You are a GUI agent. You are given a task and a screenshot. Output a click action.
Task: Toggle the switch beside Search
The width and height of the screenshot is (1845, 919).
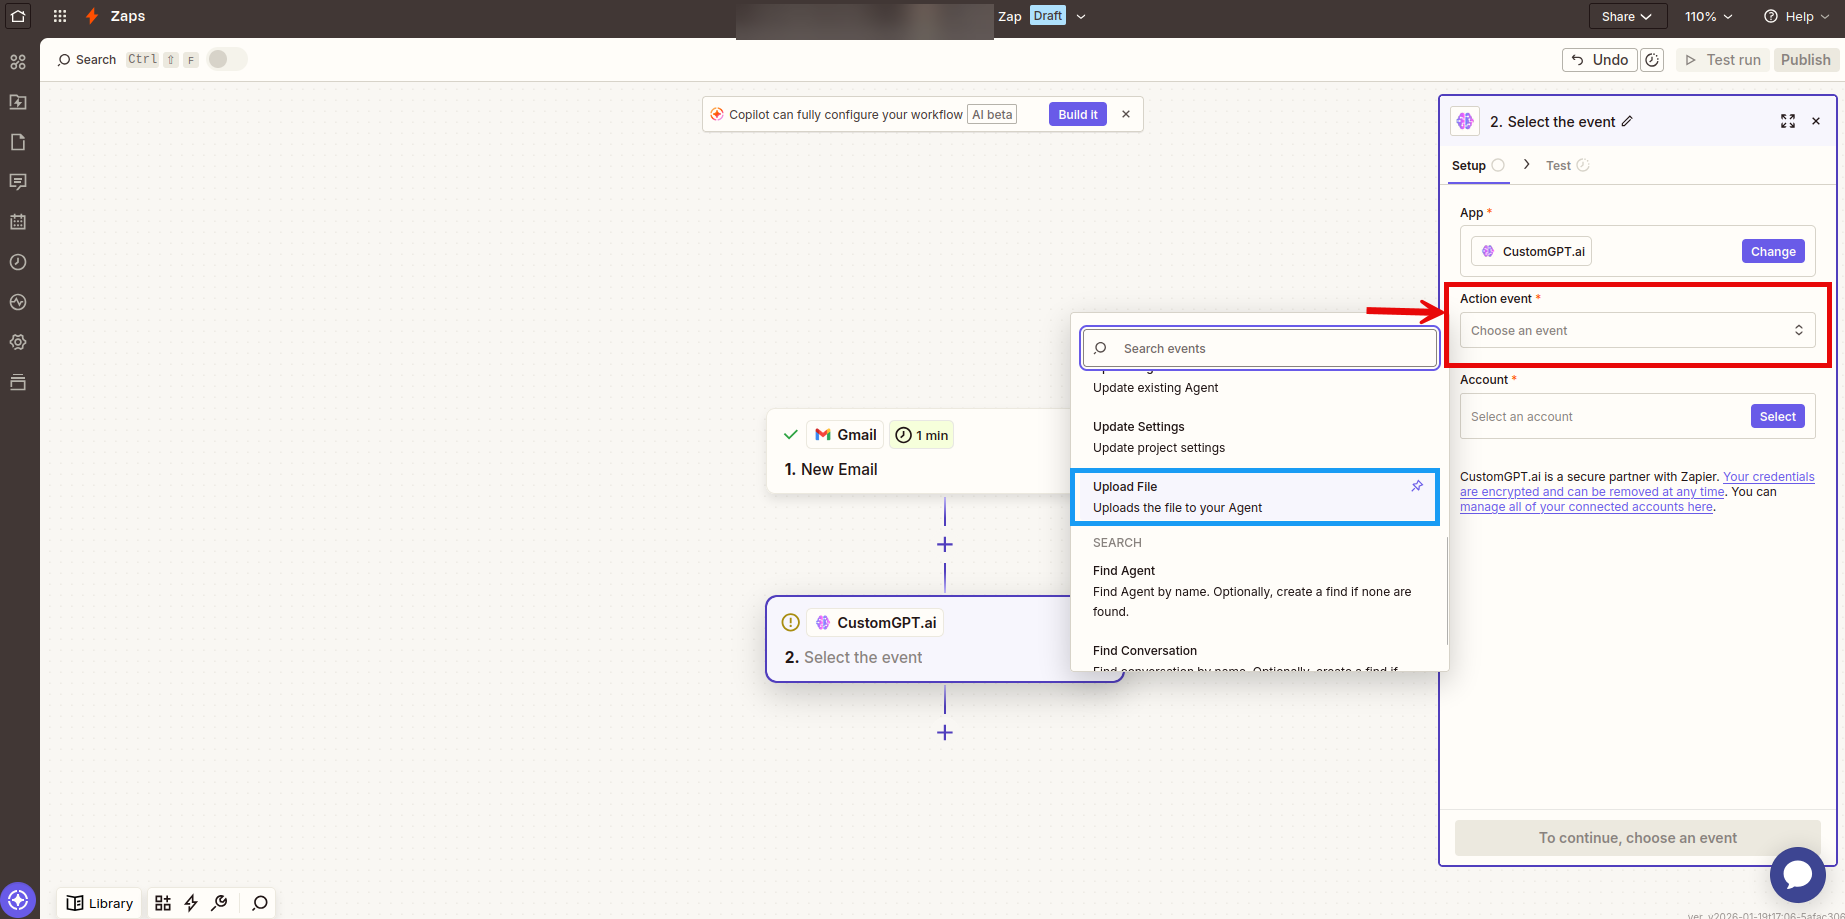(x=227, y=59)
